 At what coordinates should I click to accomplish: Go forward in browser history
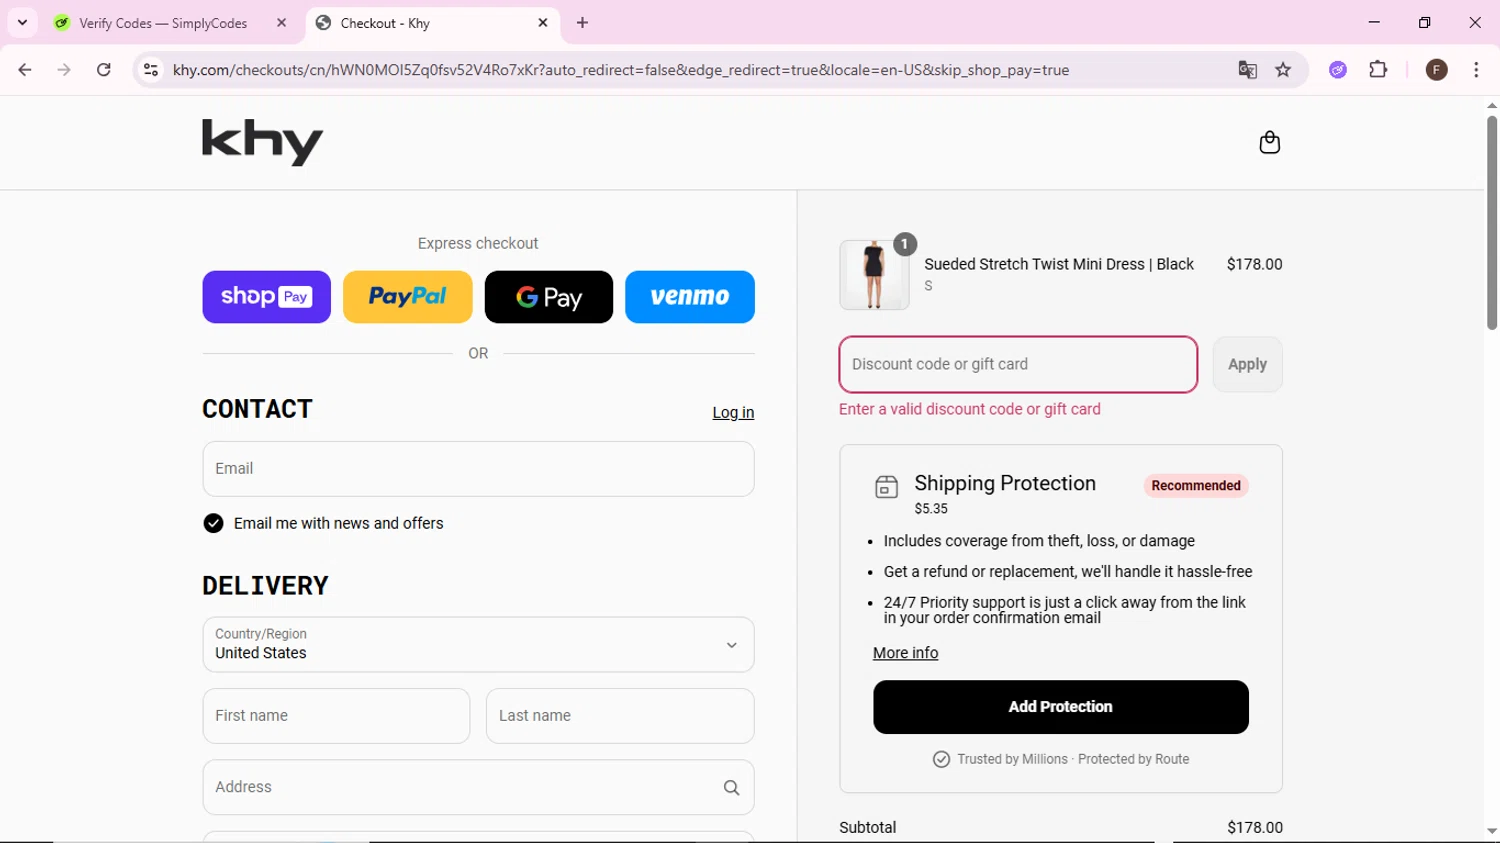[64, 70]
